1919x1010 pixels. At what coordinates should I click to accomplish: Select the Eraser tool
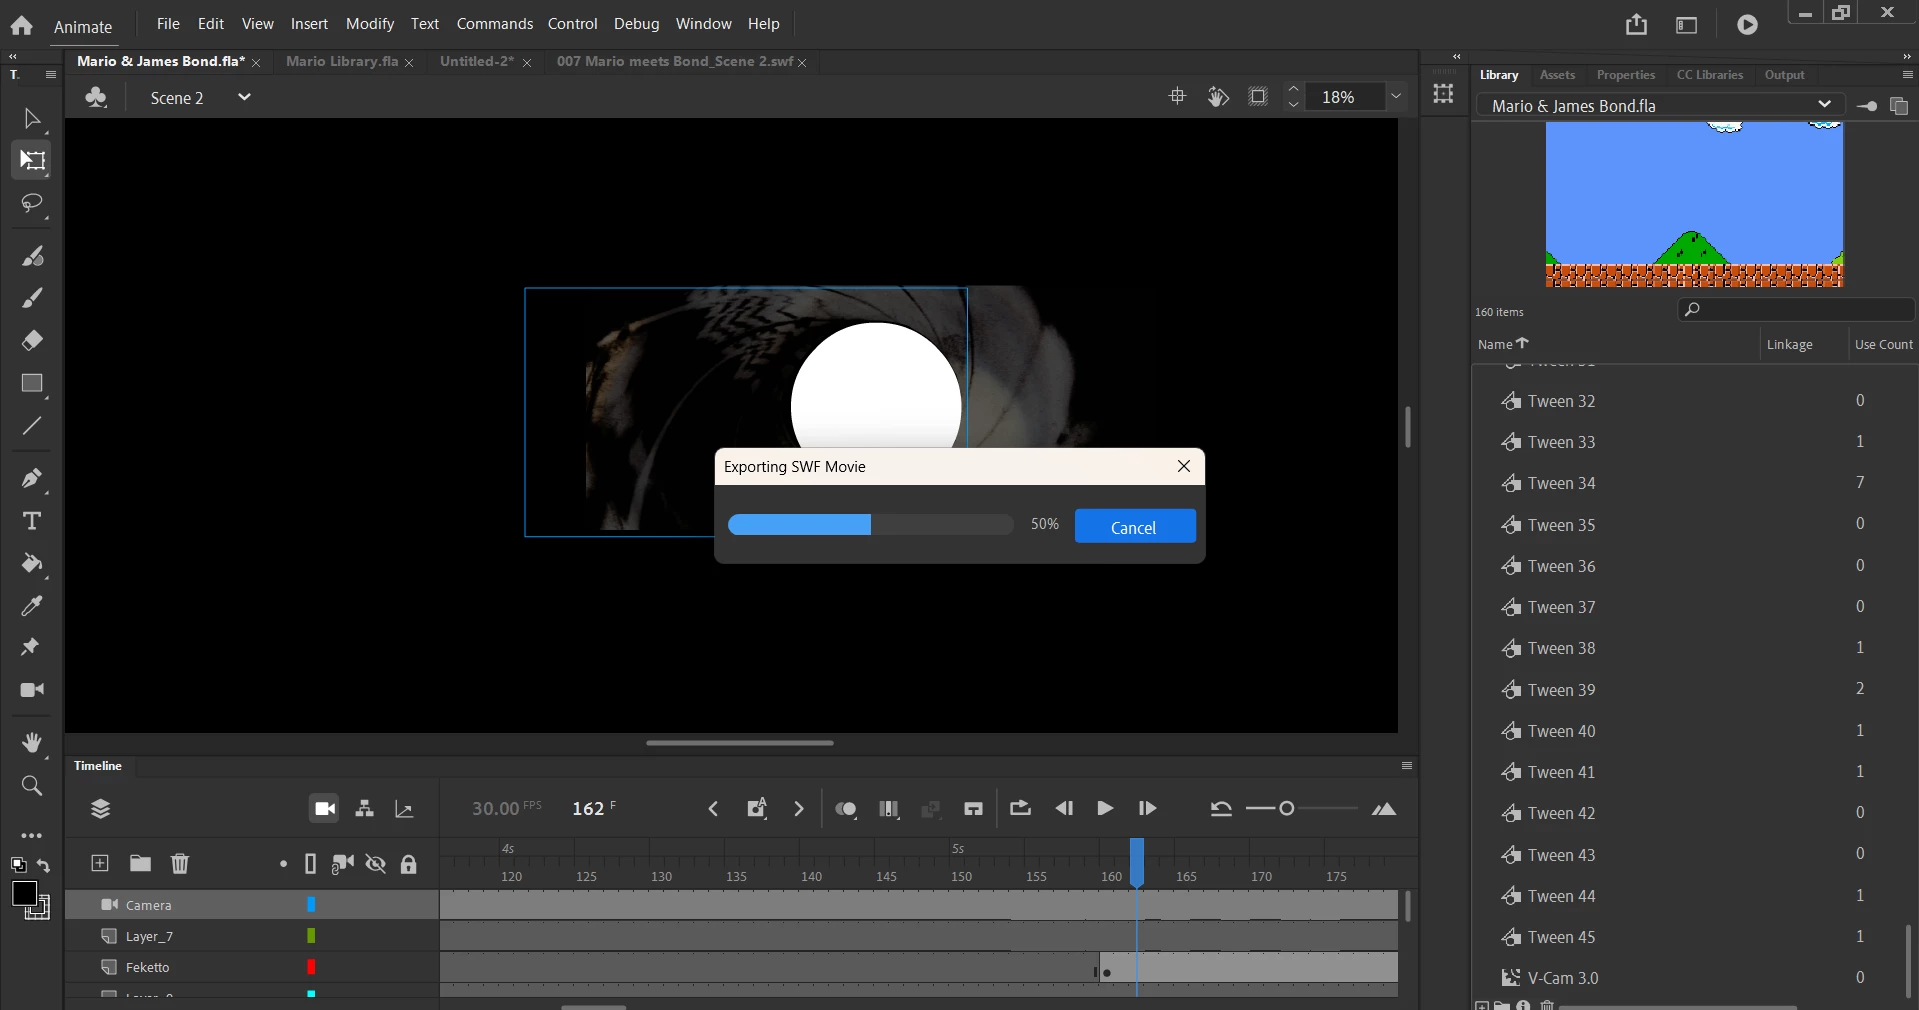[32, 341]
